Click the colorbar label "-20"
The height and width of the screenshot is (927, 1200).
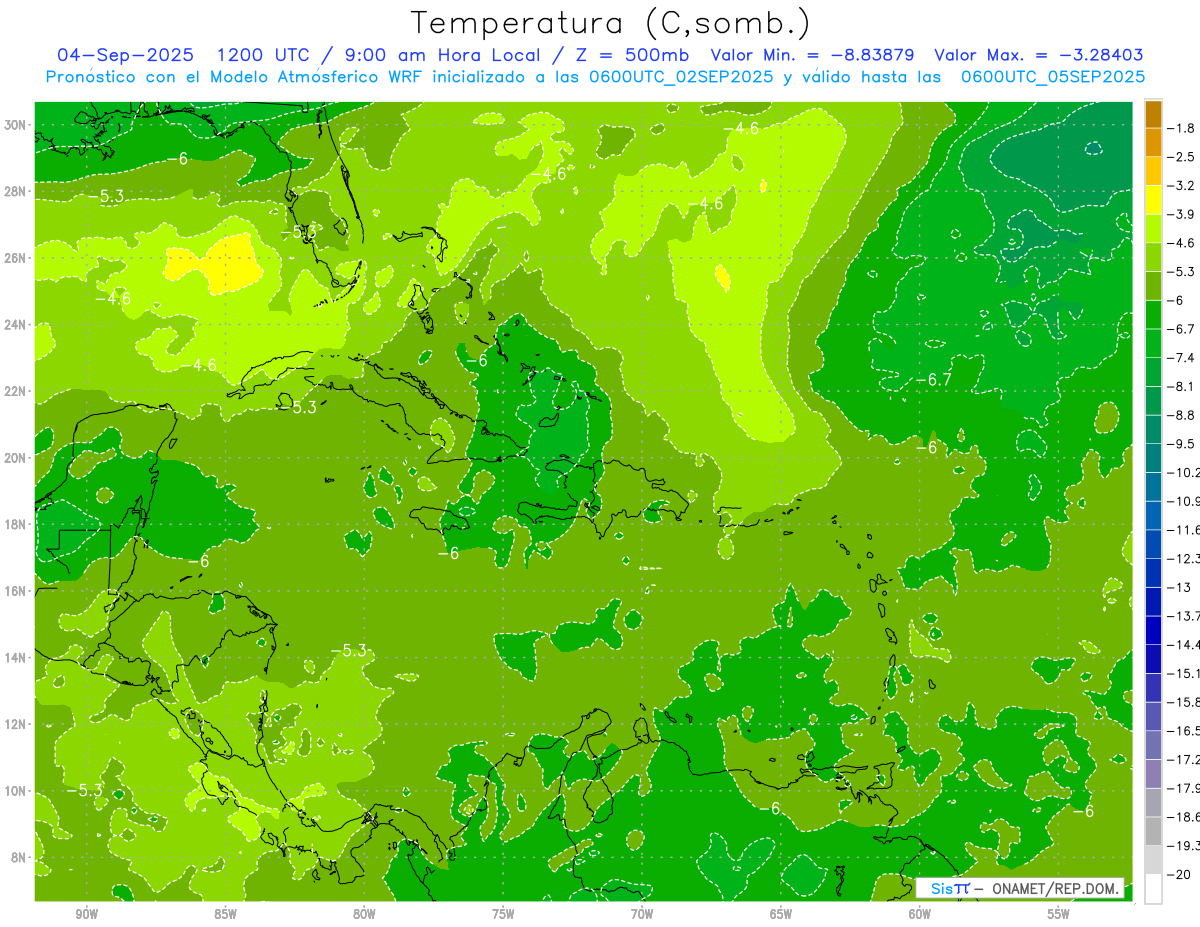point(1179,875)
